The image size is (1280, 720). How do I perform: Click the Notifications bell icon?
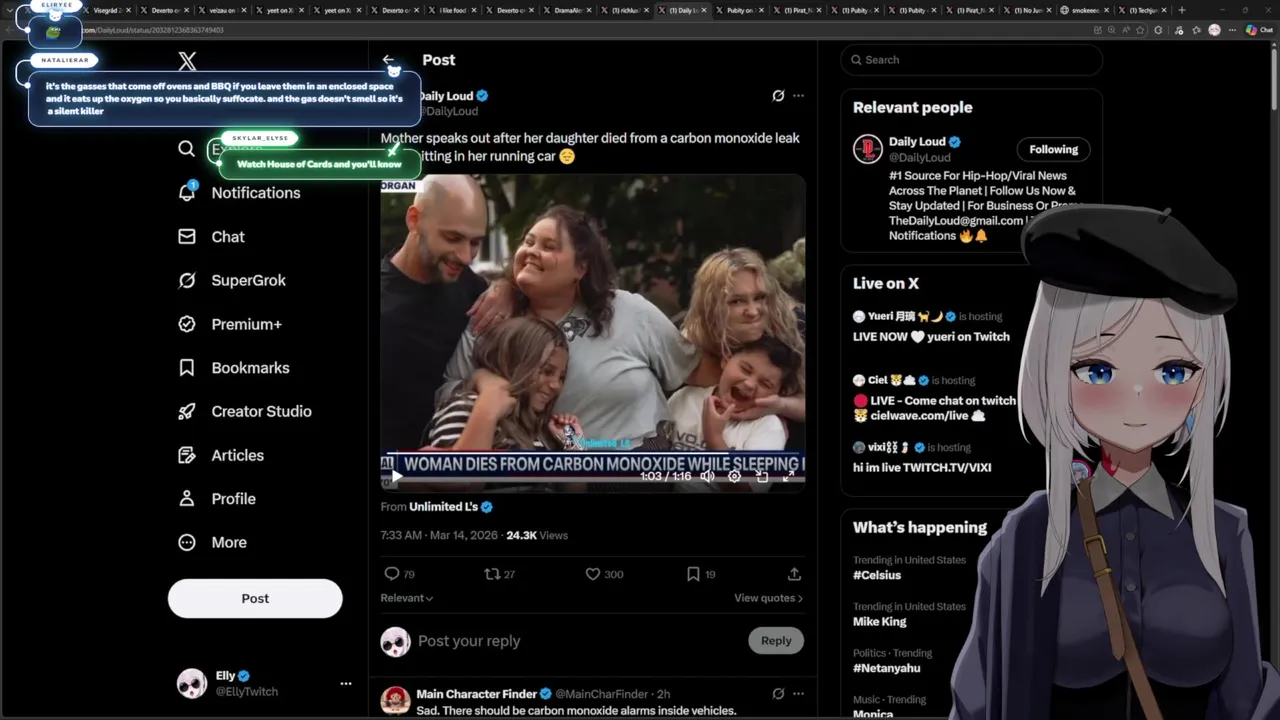[186, 193]
